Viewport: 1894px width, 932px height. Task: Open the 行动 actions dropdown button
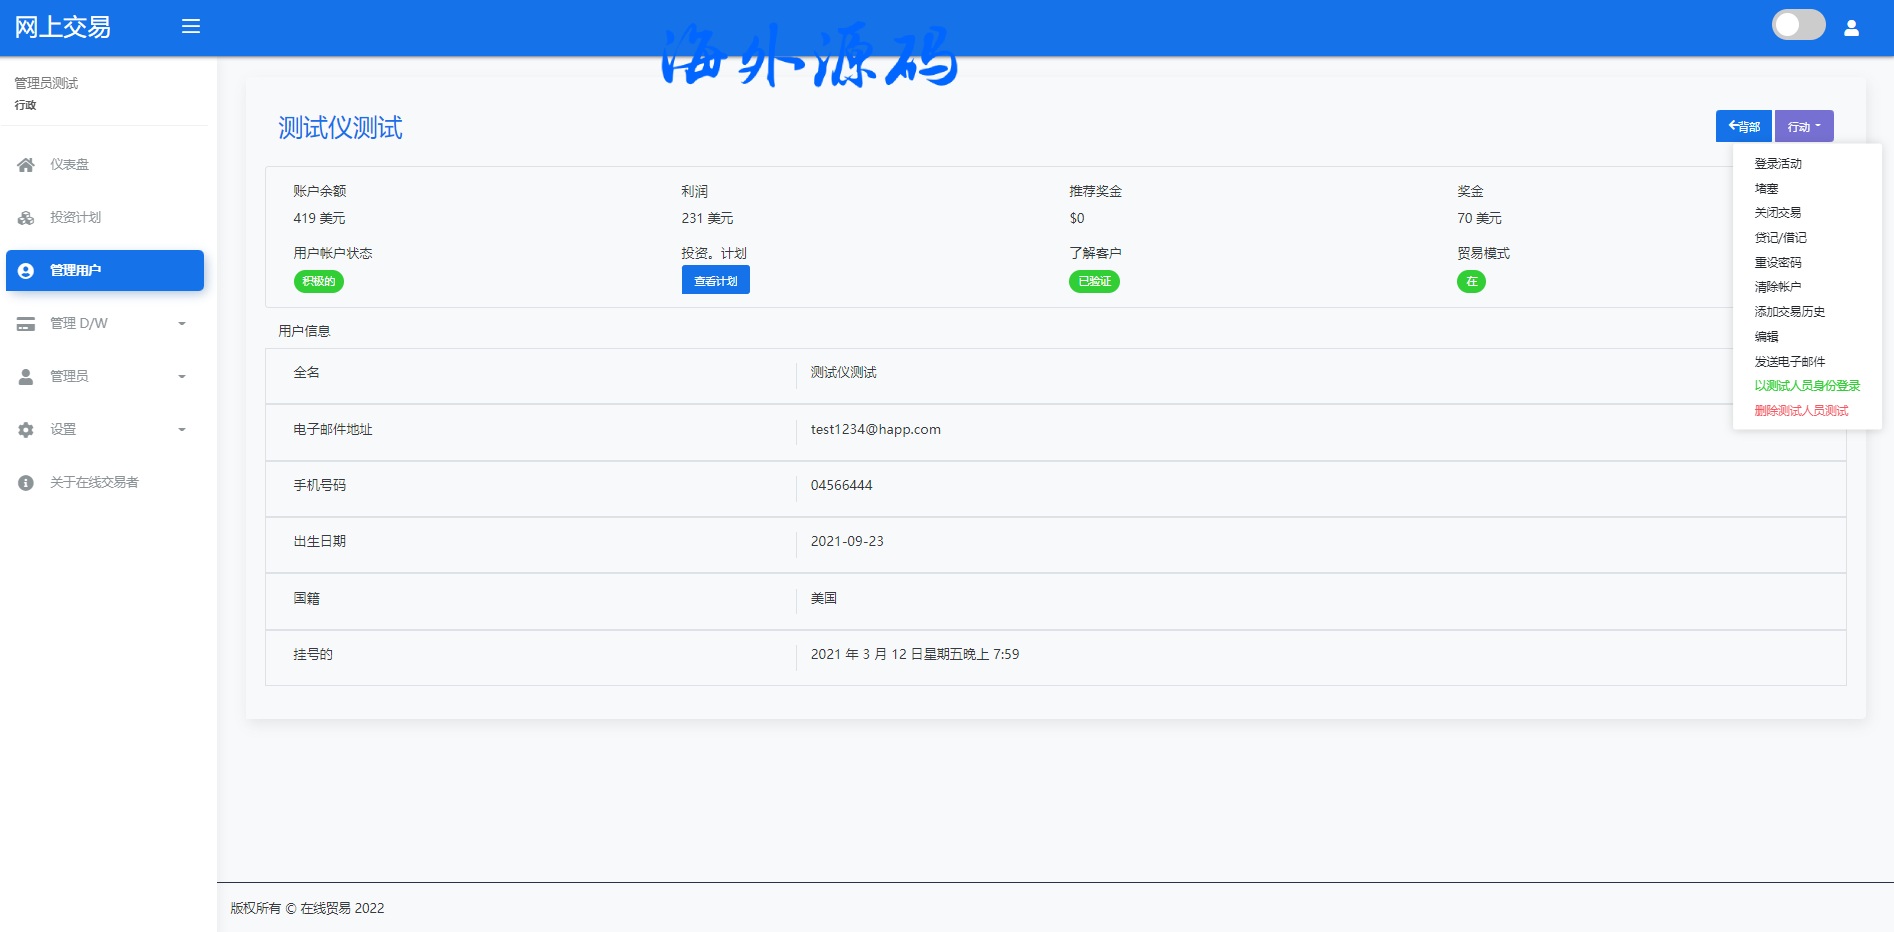(x=1804, y=127)
